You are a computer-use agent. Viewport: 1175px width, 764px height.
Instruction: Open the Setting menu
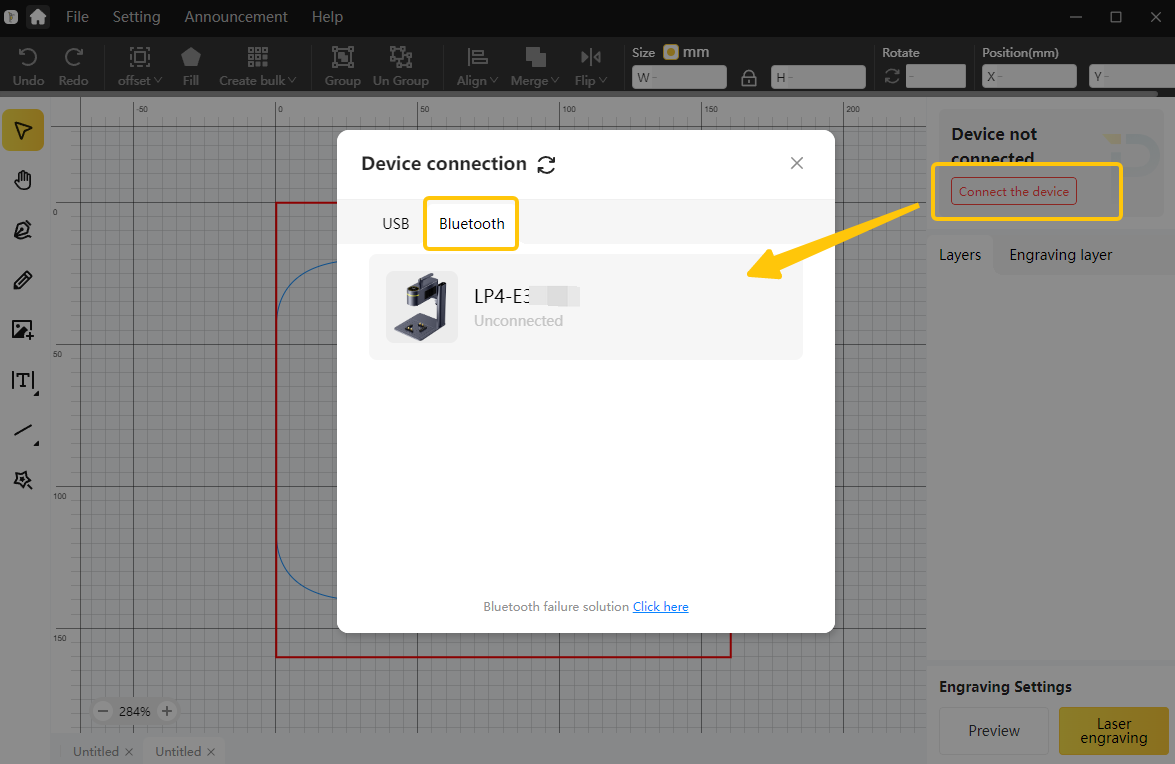[x=136, y=17]
